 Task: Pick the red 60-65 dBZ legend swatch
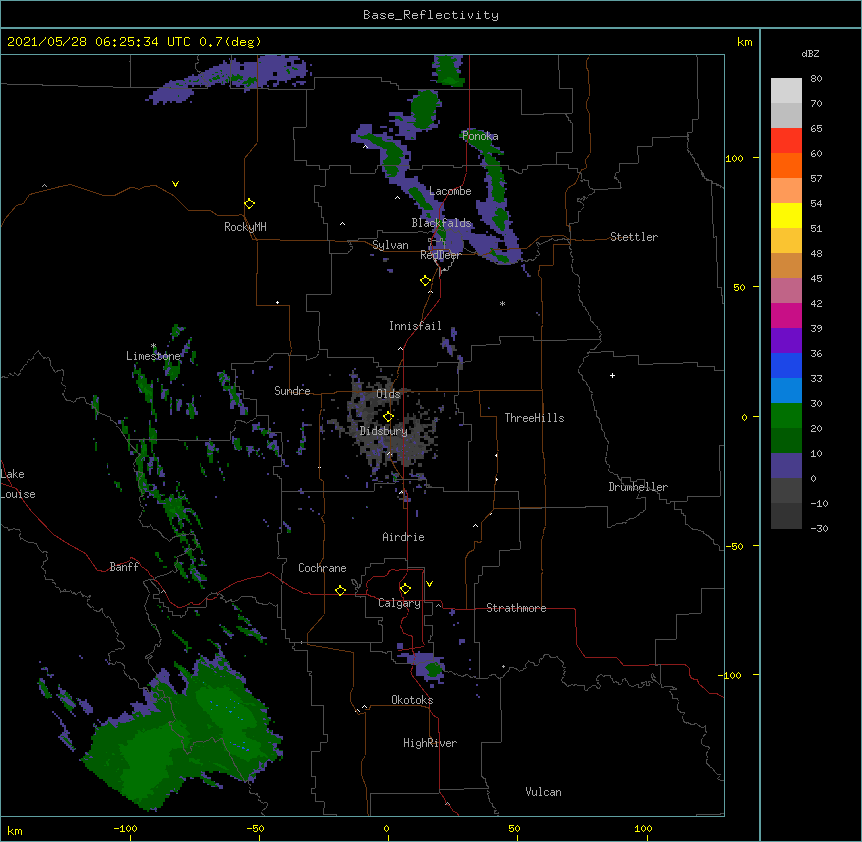[786, 140]
